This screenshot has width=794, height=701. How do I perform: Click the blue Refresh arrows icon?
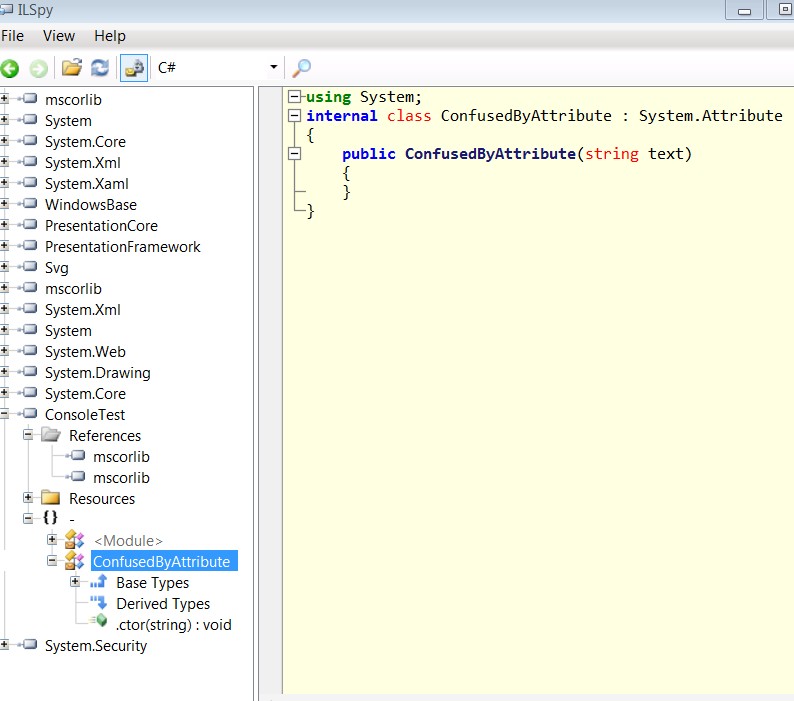tap(100, 67)
